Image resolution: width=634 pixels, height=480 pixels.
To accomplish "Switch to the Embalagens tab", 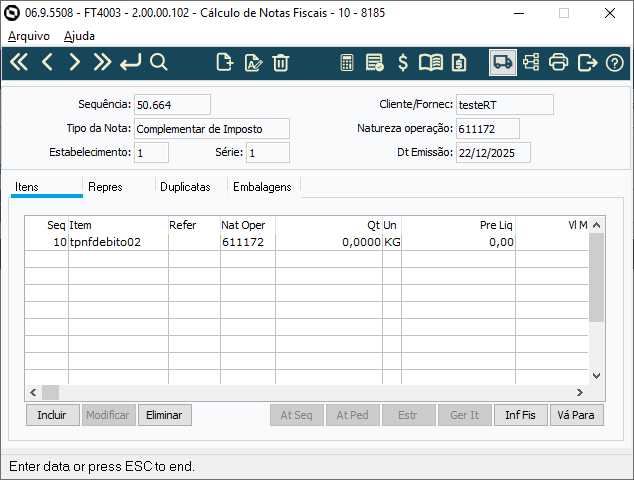I will [262, 187].
